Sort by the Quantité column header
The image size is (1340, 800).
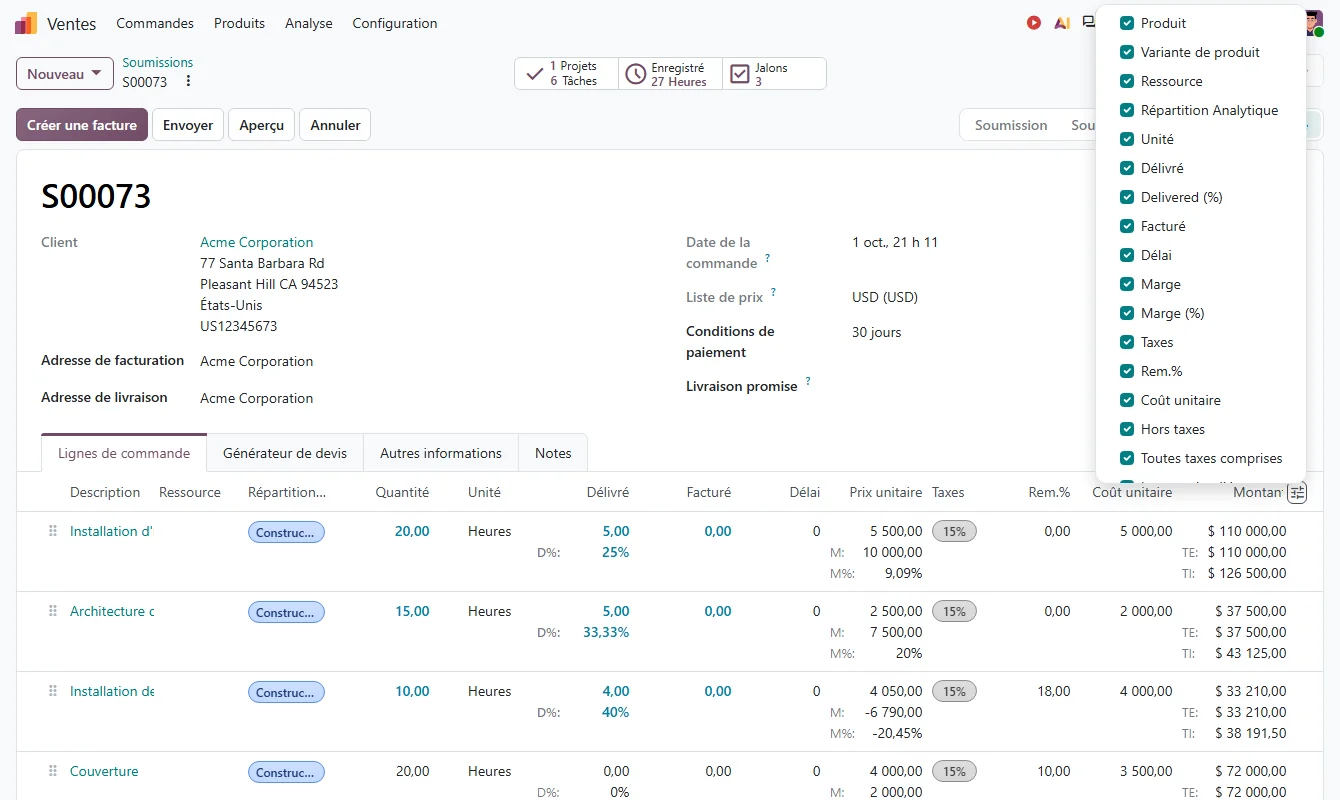coord(402,492)
